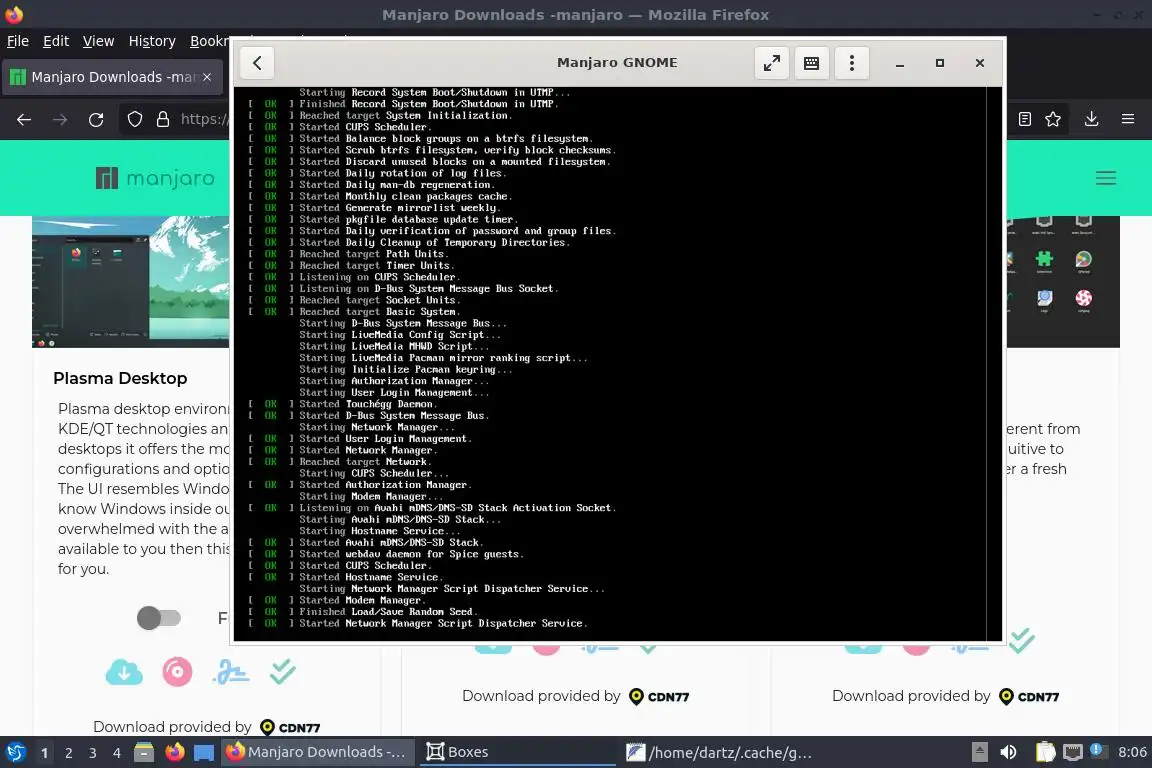Toggle the switch under Plasma Desktop description
The height and width of the screenshot is (768, 1152).
159,618
